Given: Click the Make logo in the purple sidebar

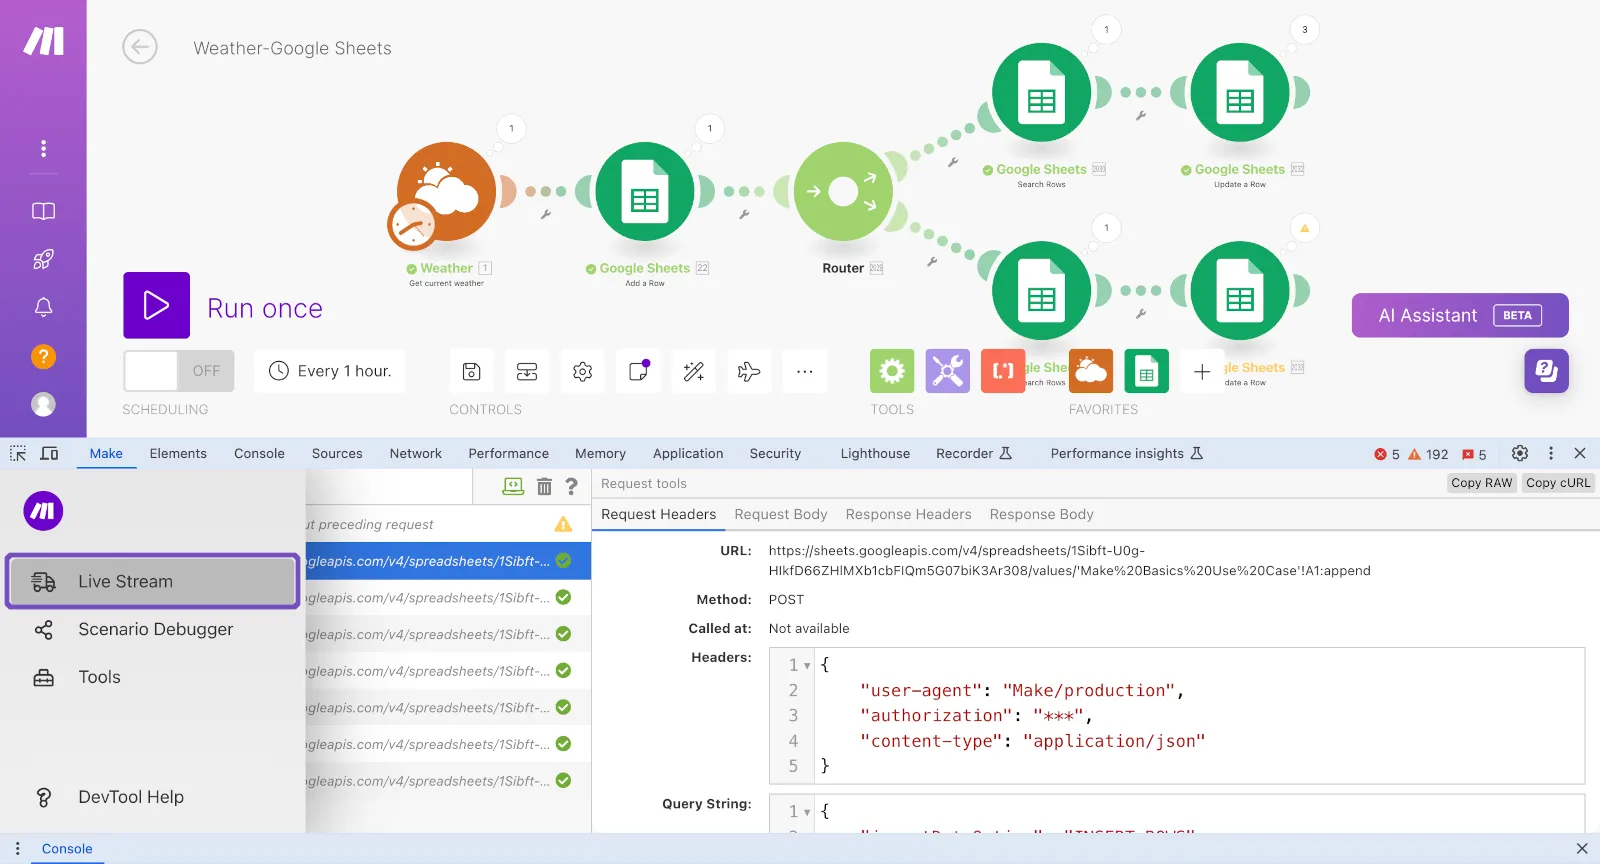Looking at the screenshot, I should (x=43, y=41).
